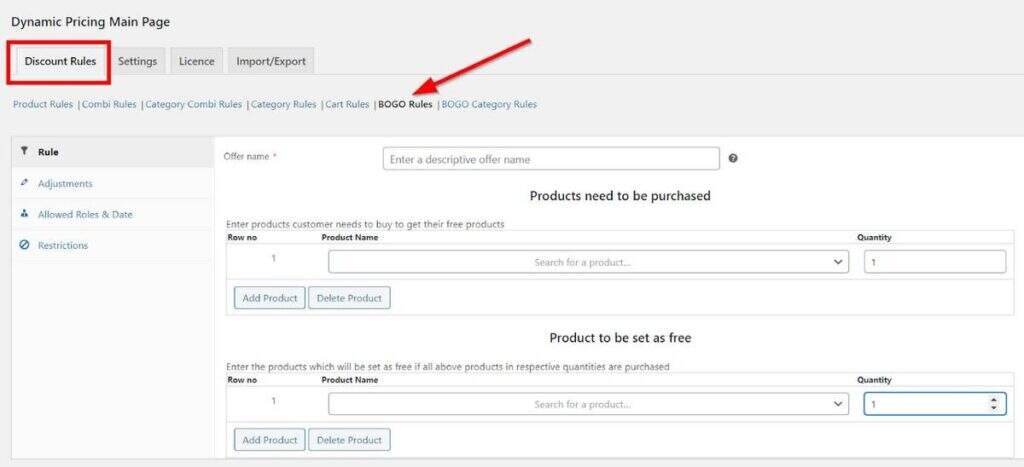
Task: Select the Discount Rules tab
Action: pyautogui.click(x=60, y=61)
